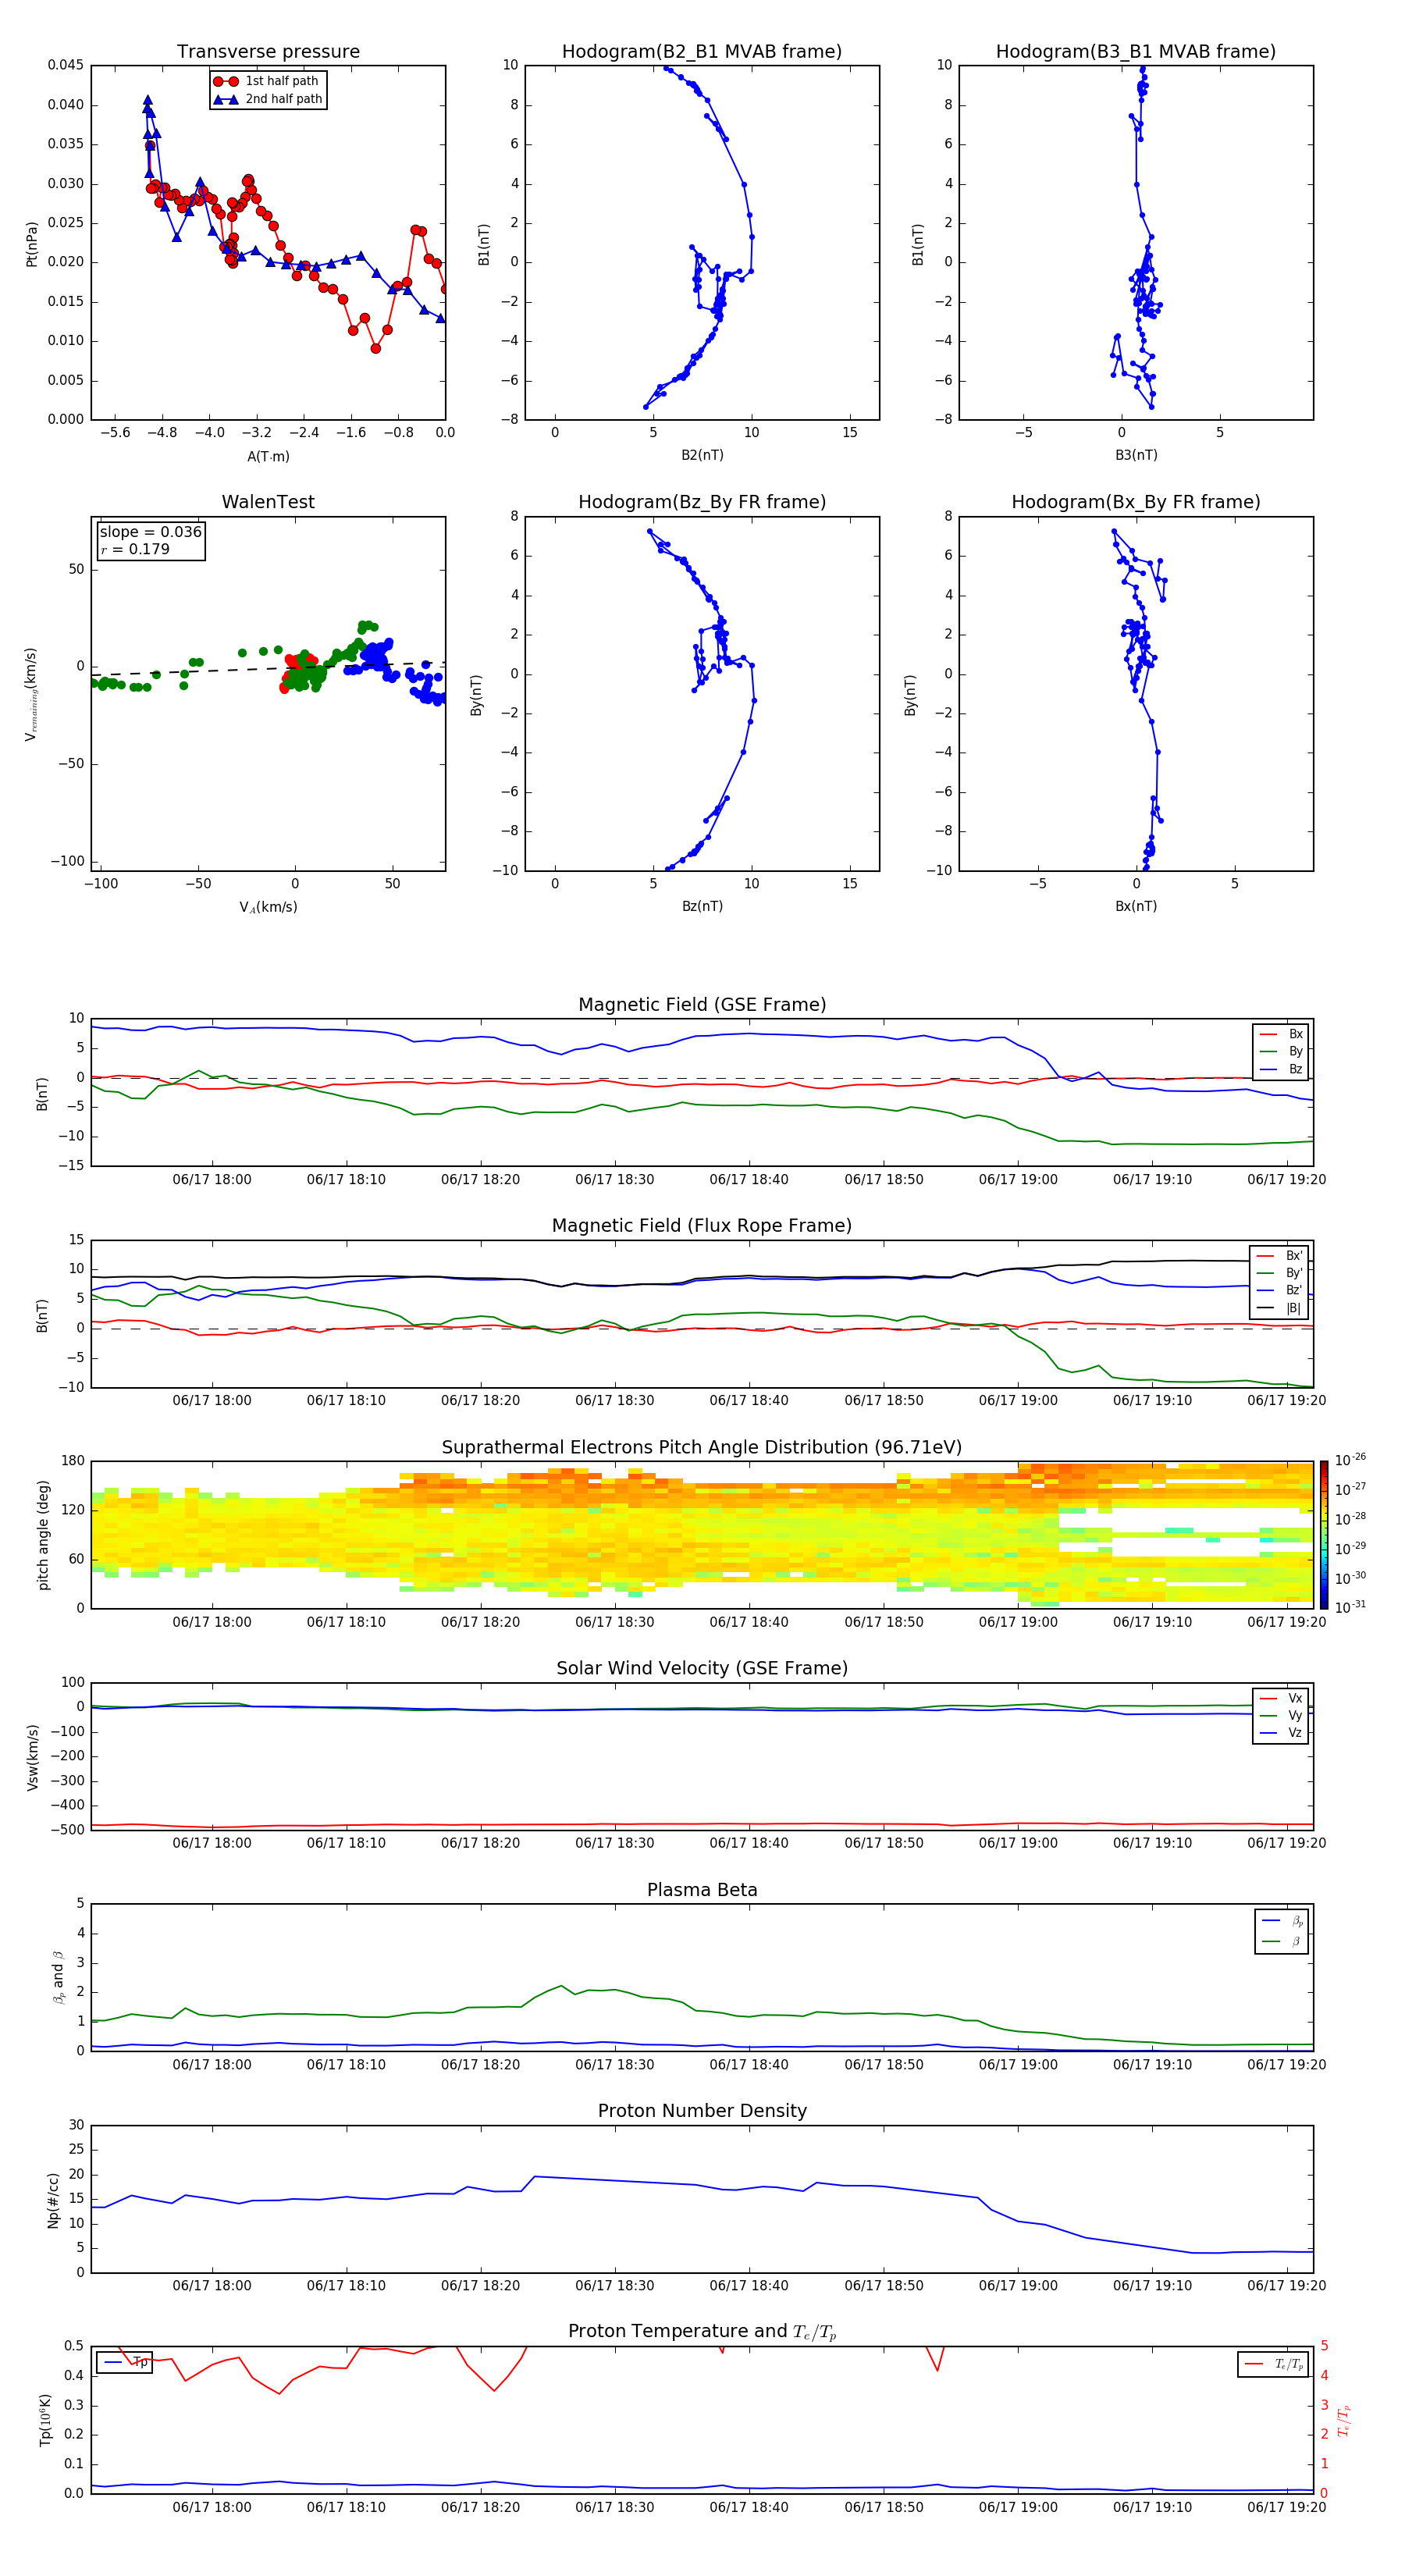Click the "Hodogram(Bz_By FR frame)" title
The width and height of the screenshot is (1405, 2576).
pyautogui.click(x=702, y=502)
